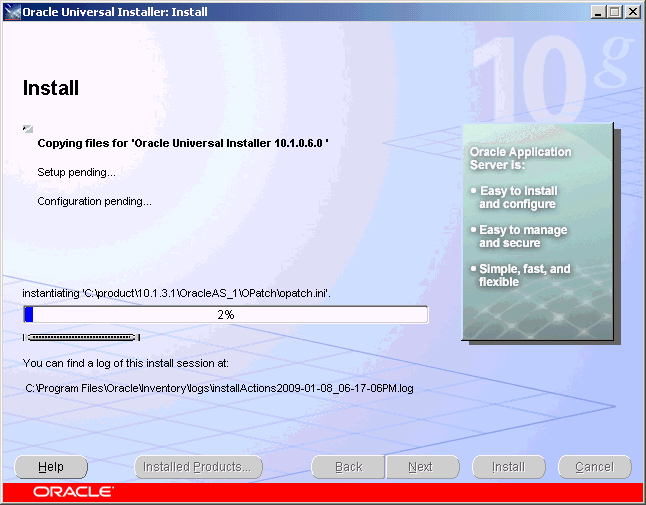Maximize the installer window
The image size is (646, 505).
coord(614,12)
